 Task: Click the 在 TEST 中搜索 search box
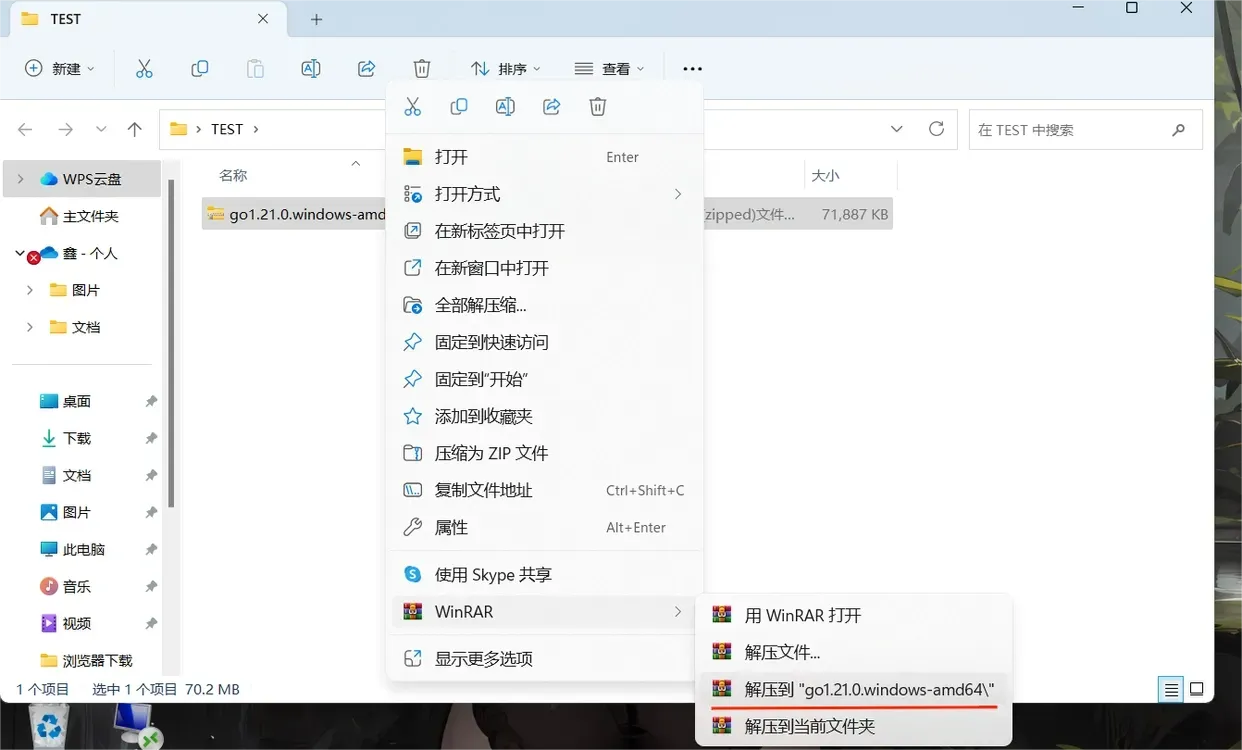click(1066, 130)
